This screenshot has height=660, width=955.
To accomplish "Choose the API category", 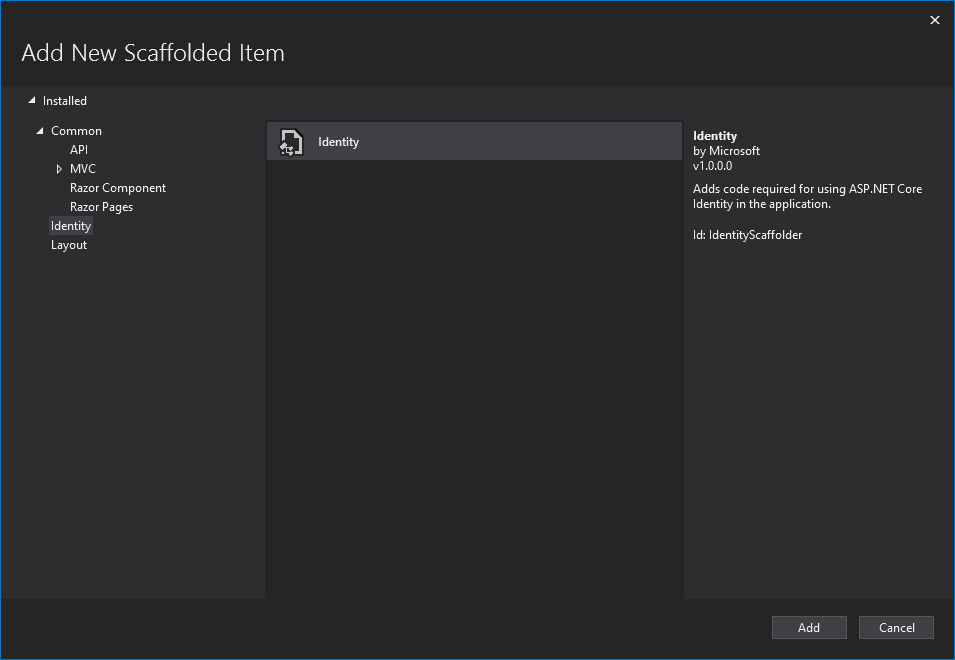I will point(79,150).
